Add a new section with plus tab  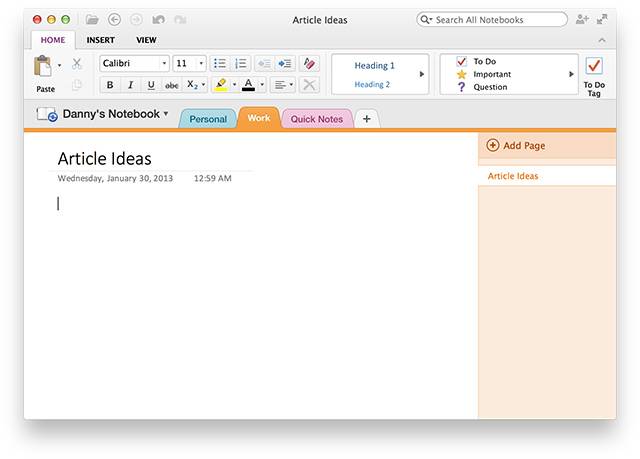pyautogui.click(x=367, y=119)
